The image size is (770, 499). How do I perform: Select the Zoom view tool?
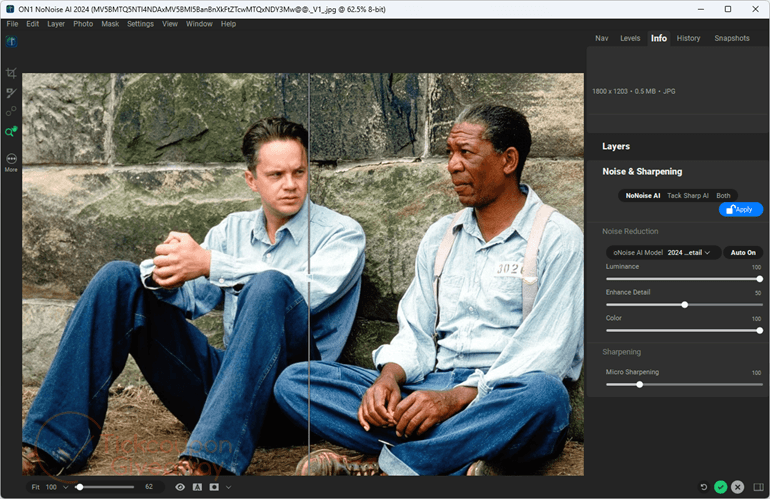tap(11, 132)
